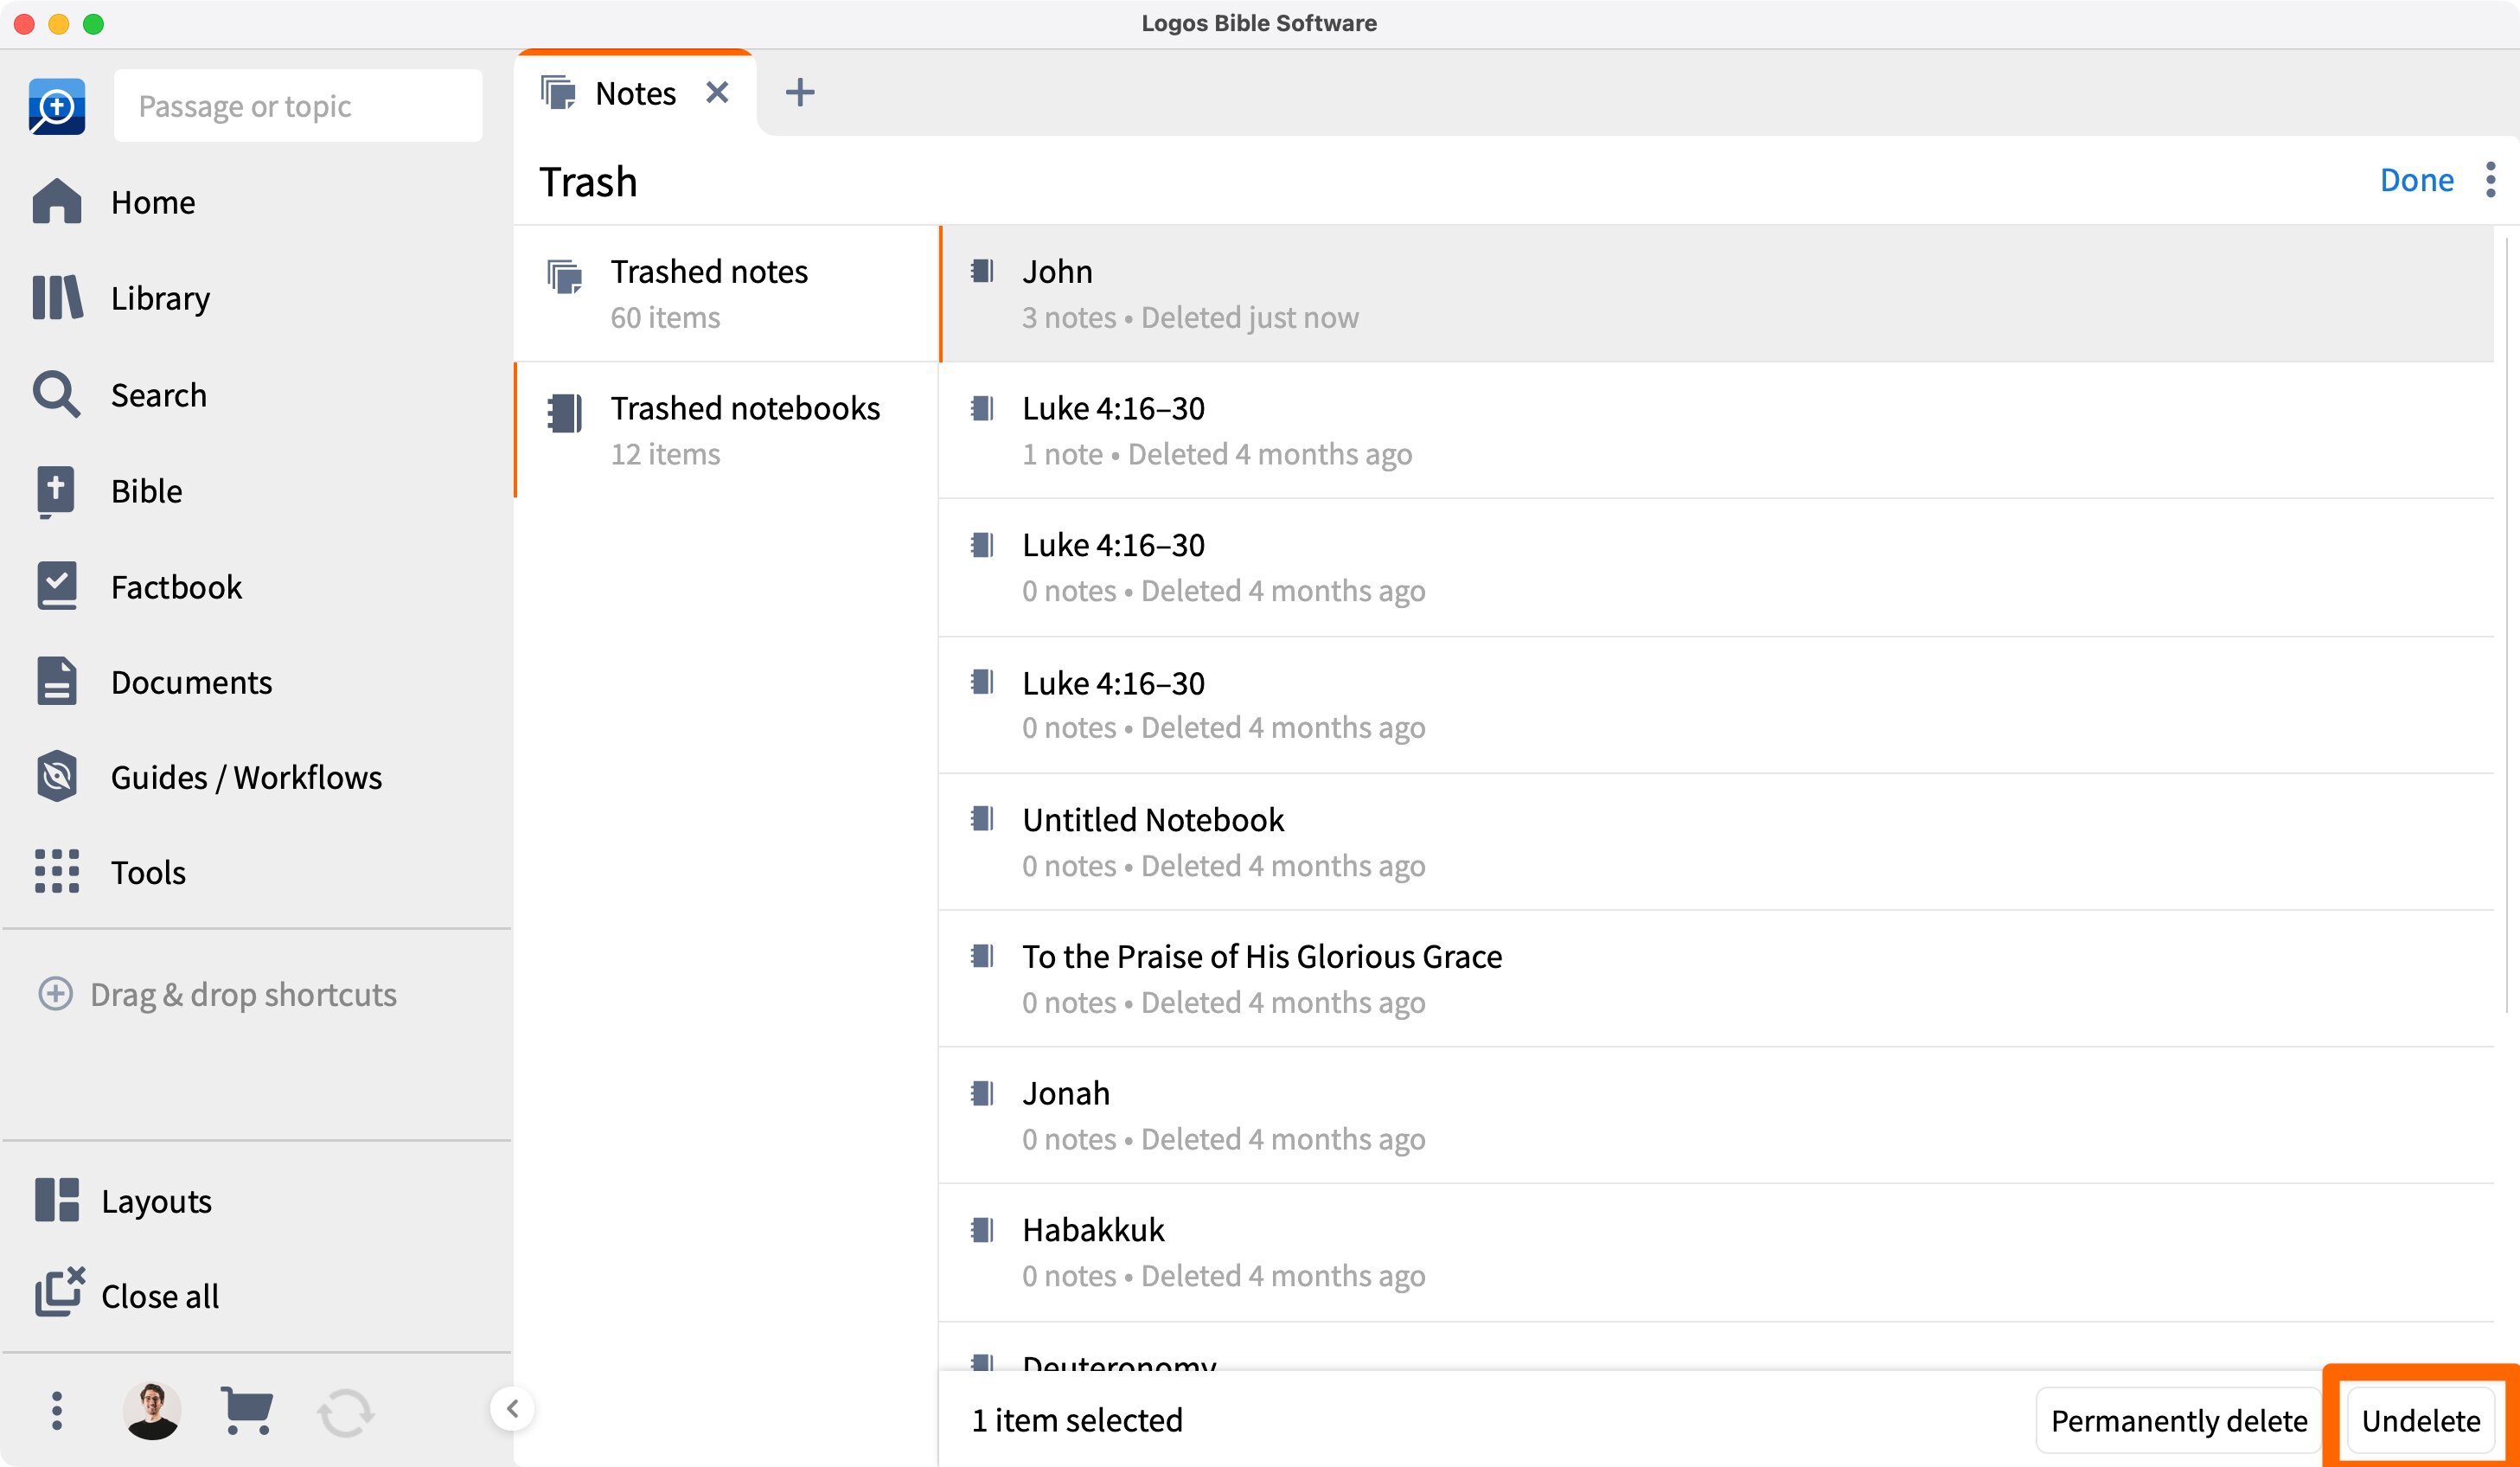
Task: Click the Search magnifier icon
Action: click(57, 394)
